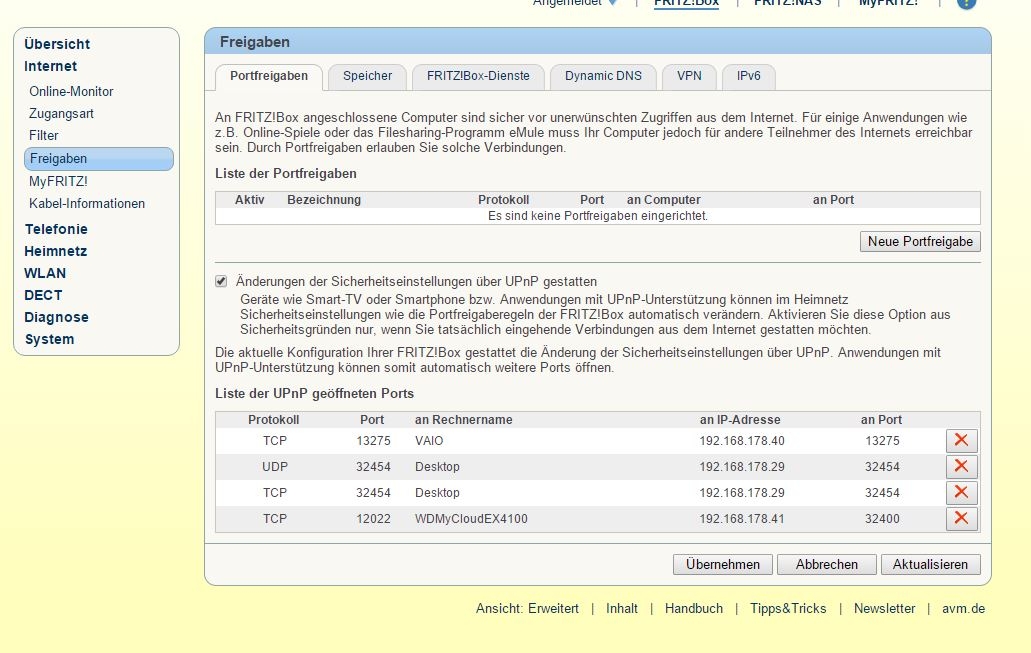1031x653 pixels.
Task: Refresh the list with Aktualisieren
Action: coord(930,564)
